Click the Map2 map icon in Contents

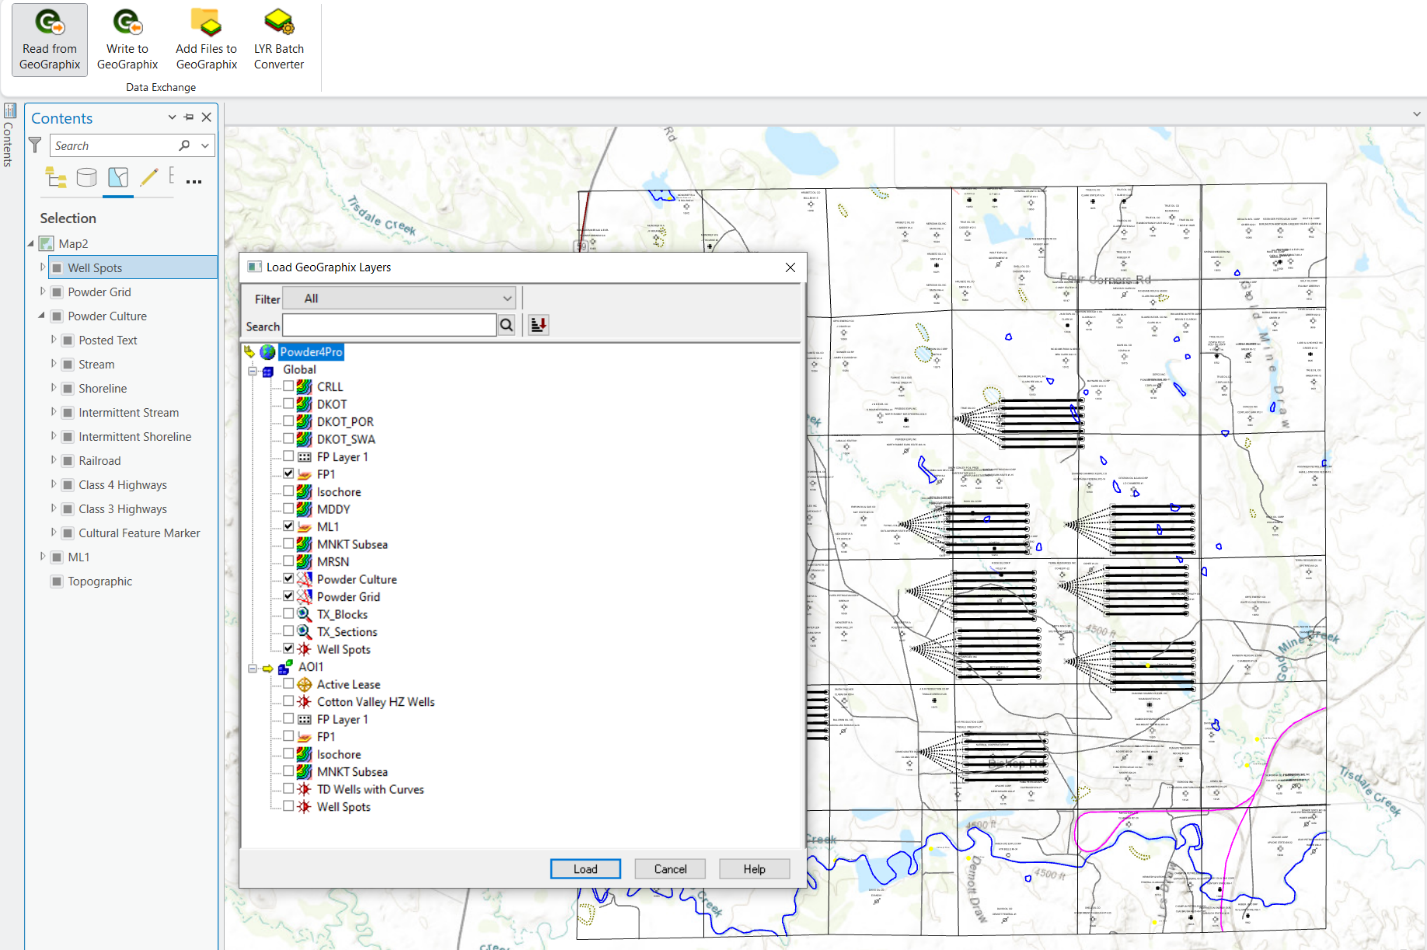point(47,244)
